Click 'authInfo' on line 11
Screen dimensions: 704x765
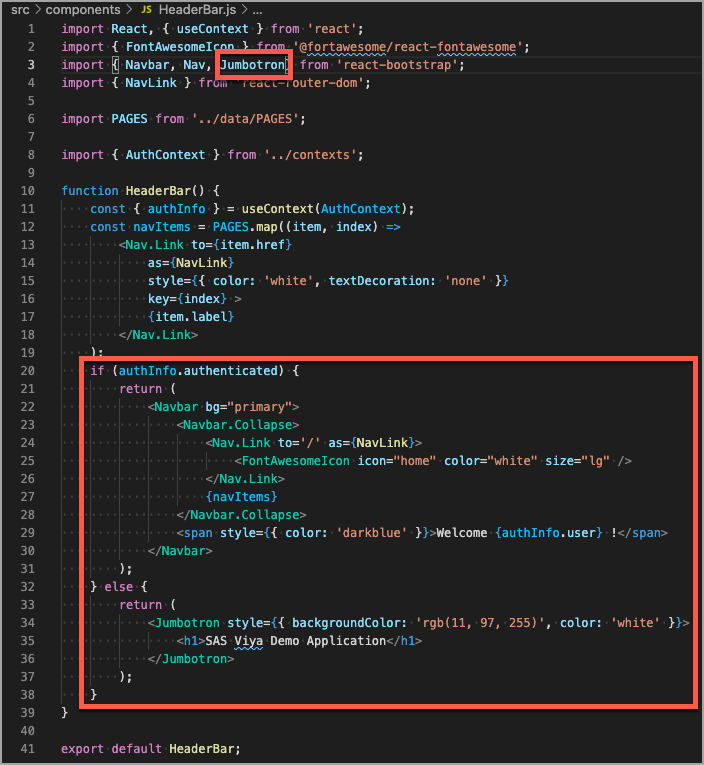coord(176,209)
